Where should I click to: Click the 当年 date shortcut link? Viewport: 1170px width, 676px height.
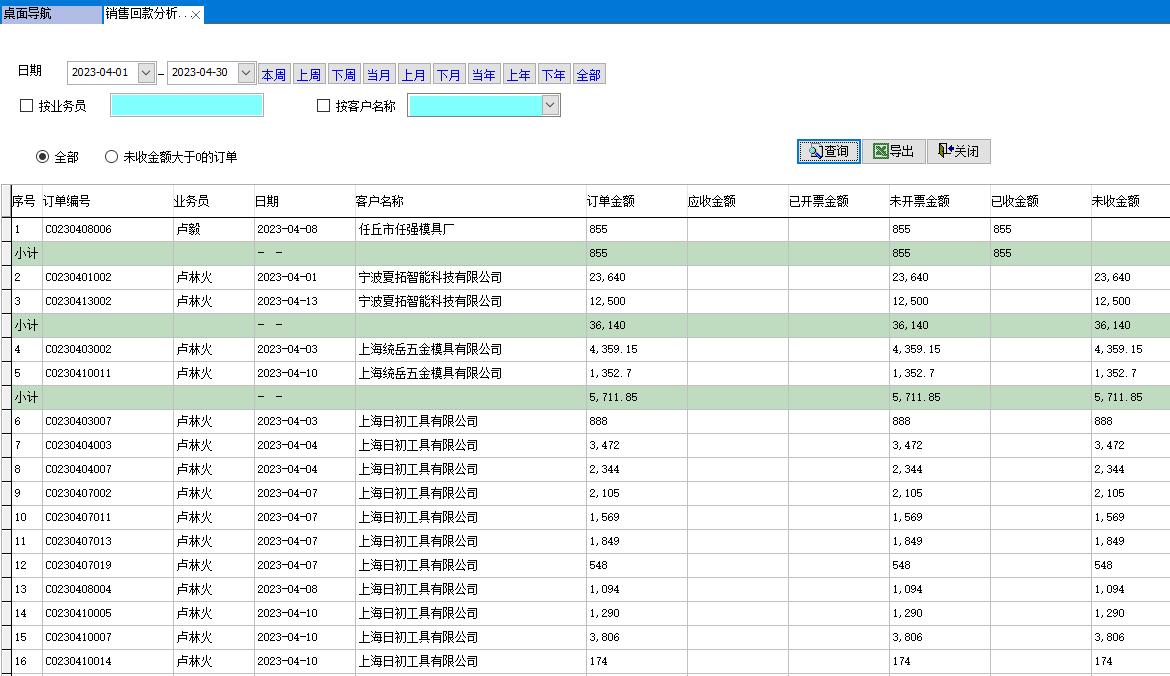[x=484, y=74]
